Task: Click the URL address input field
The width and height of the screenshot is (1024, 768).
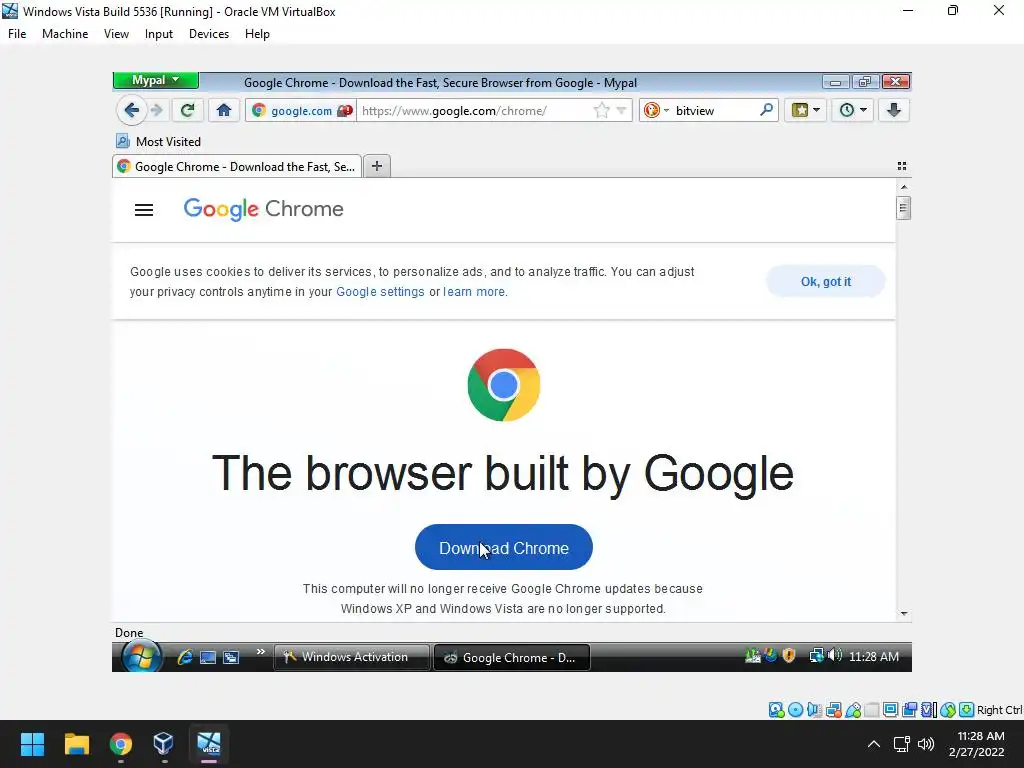Action: [x=474, y=110]
